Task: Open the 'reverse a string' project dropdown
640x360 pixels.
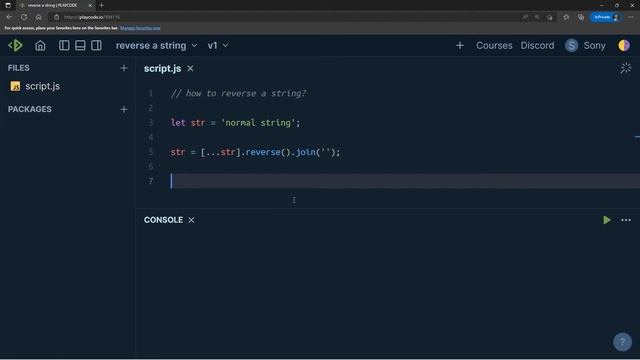Action: (x=156, y=45)
